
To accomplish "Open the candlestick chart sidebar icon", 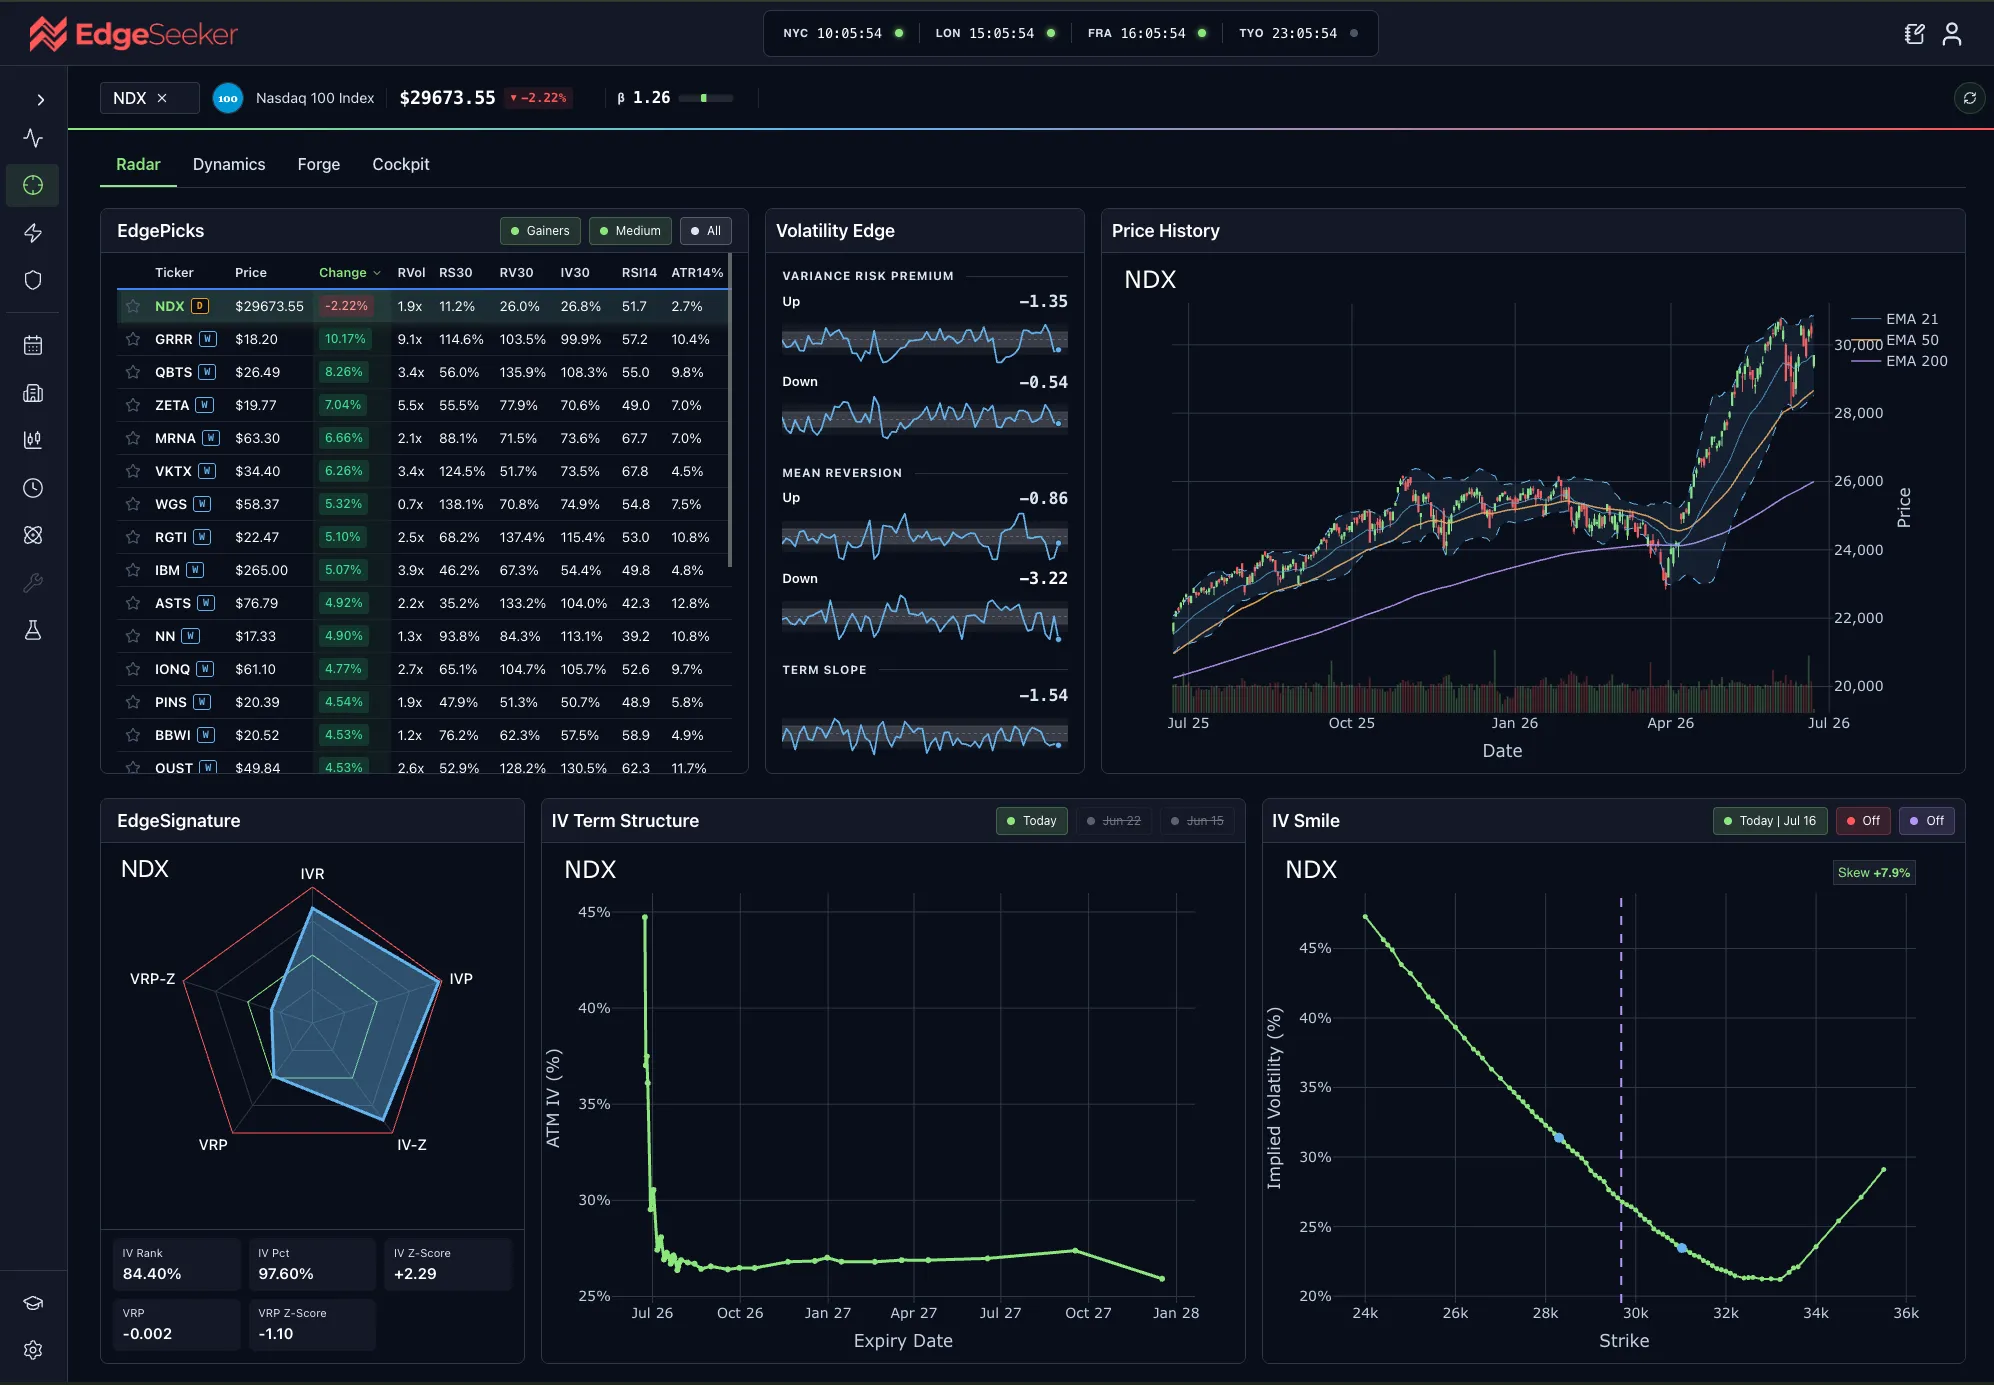I will point(33,440).
